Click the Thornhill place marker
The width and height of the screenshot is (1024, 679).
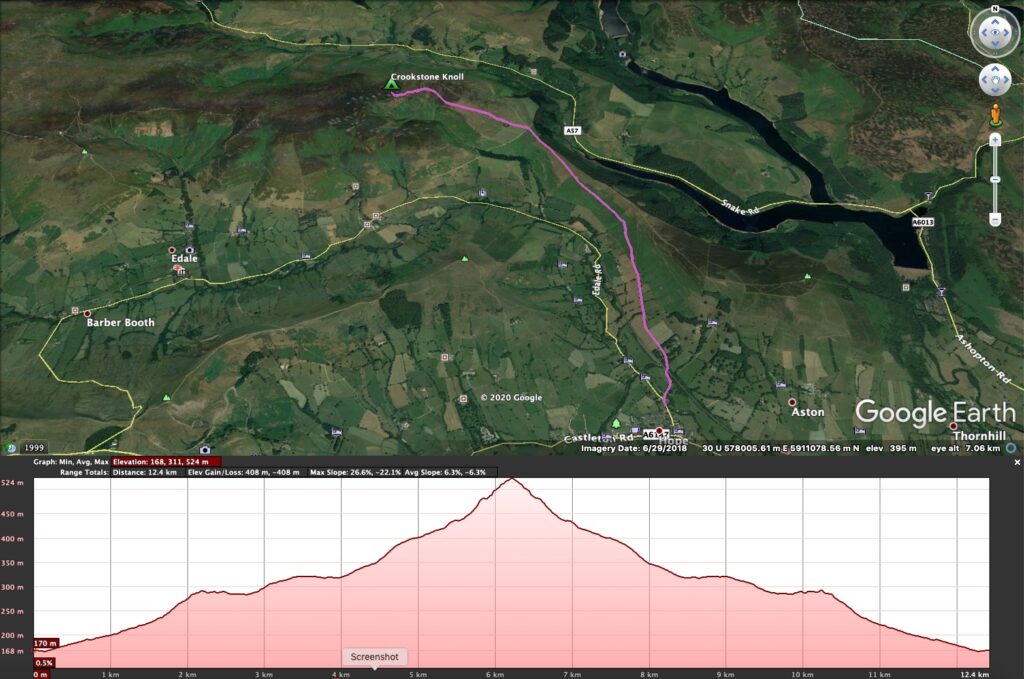pyautogui.click(x=953, y=427)
